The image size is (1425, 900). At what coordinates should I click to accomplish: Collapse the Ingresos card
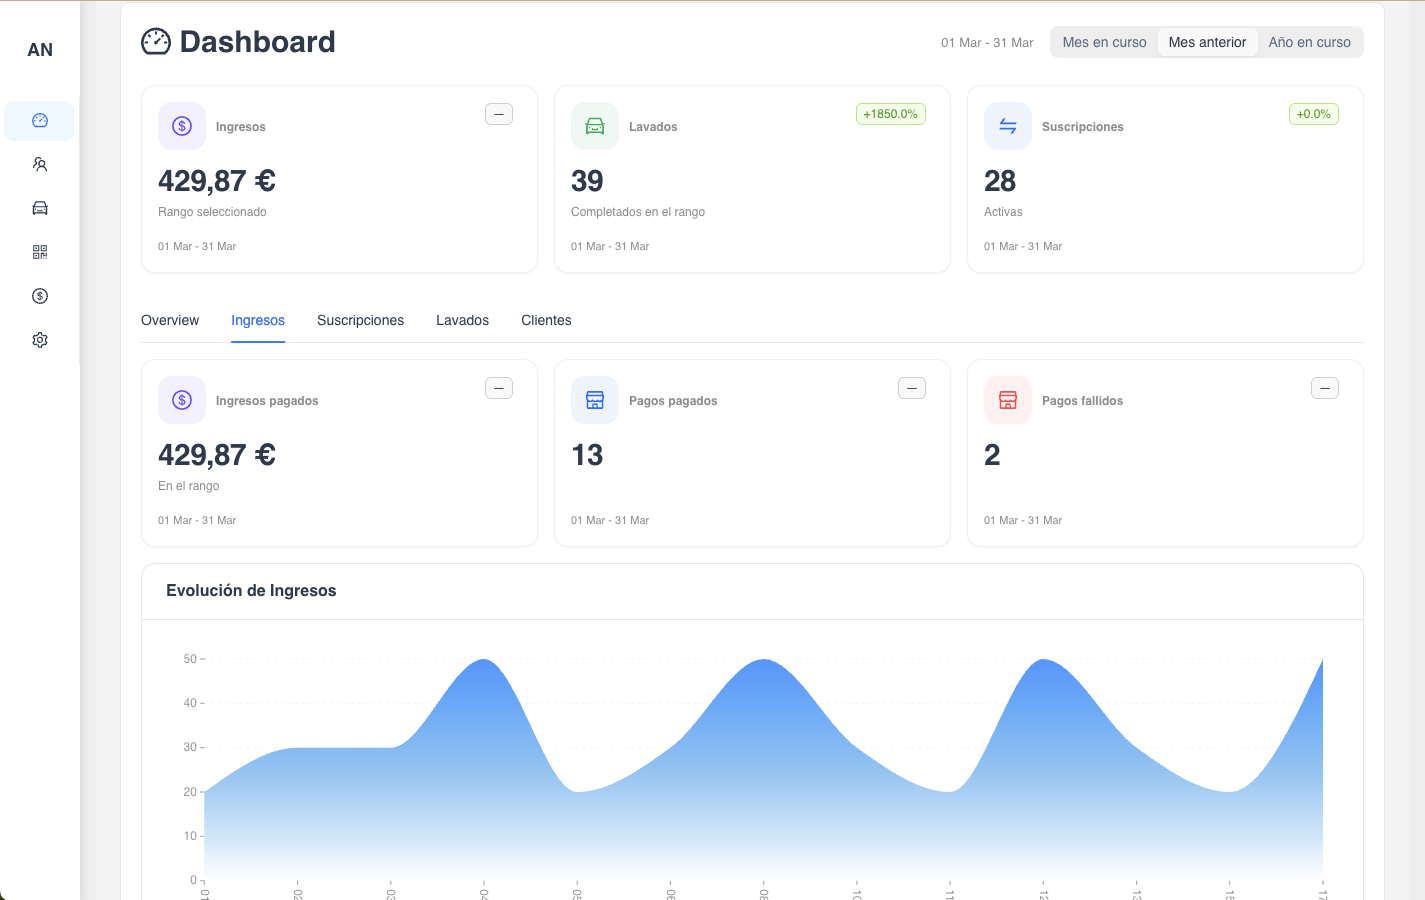pyautogui.click(x=498, y=114)
